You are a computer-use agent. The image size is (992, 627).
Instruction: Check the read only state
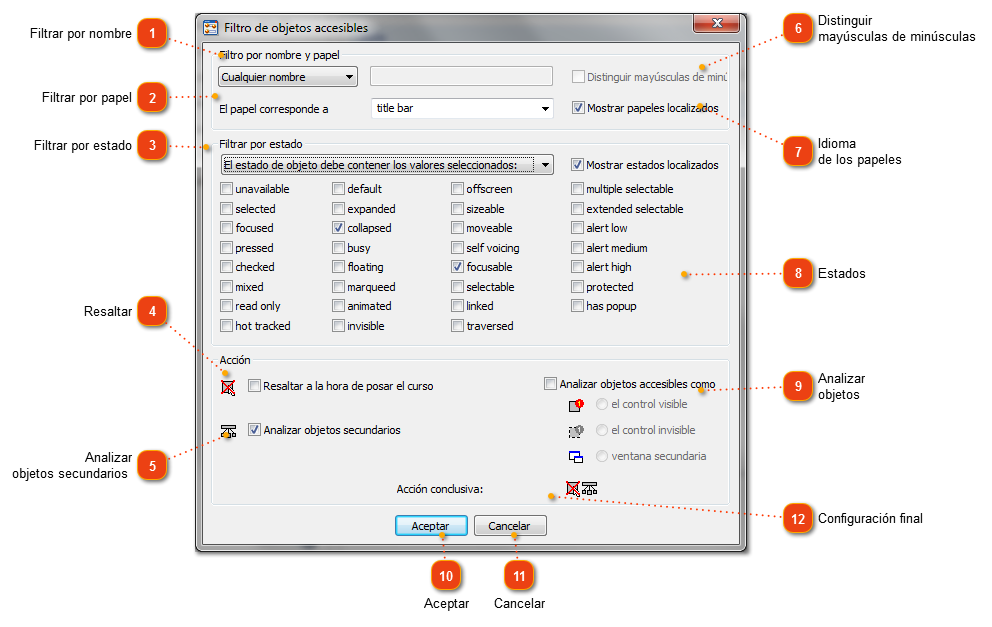pyautogui.click(x=226, y=306)
